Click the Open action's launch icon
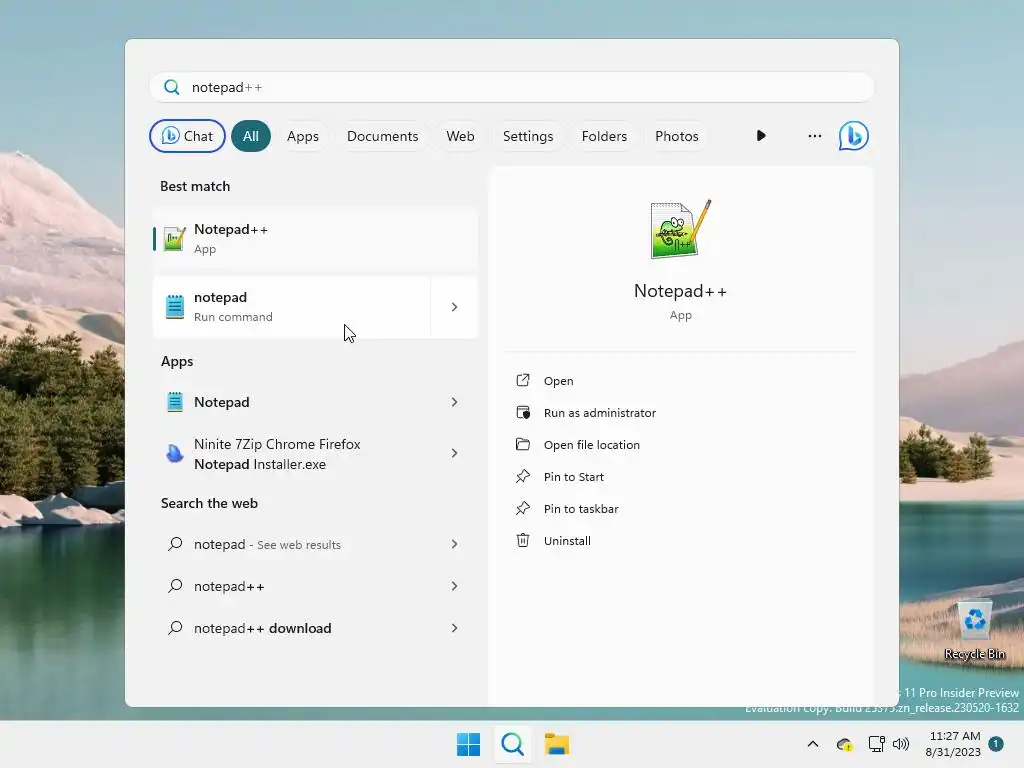1024x768 pixels. [x=523, y=380]
